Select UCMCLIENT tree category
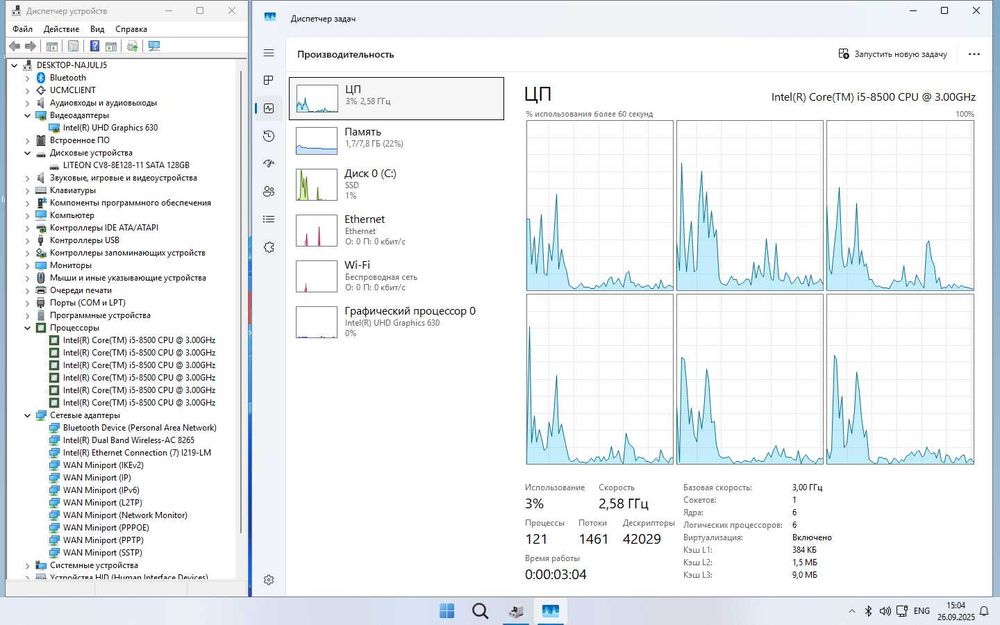 click(73, 91)
